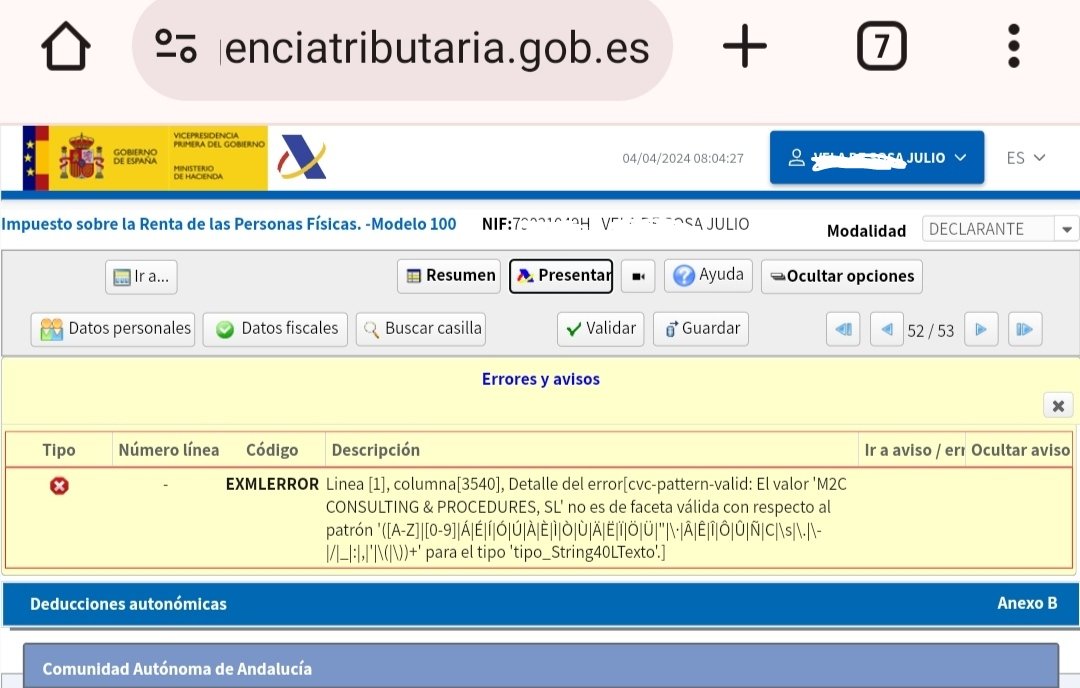This screenshot has height=688, width=1080.
Task: Click Buscar casilla search
Action: point(421,329)
